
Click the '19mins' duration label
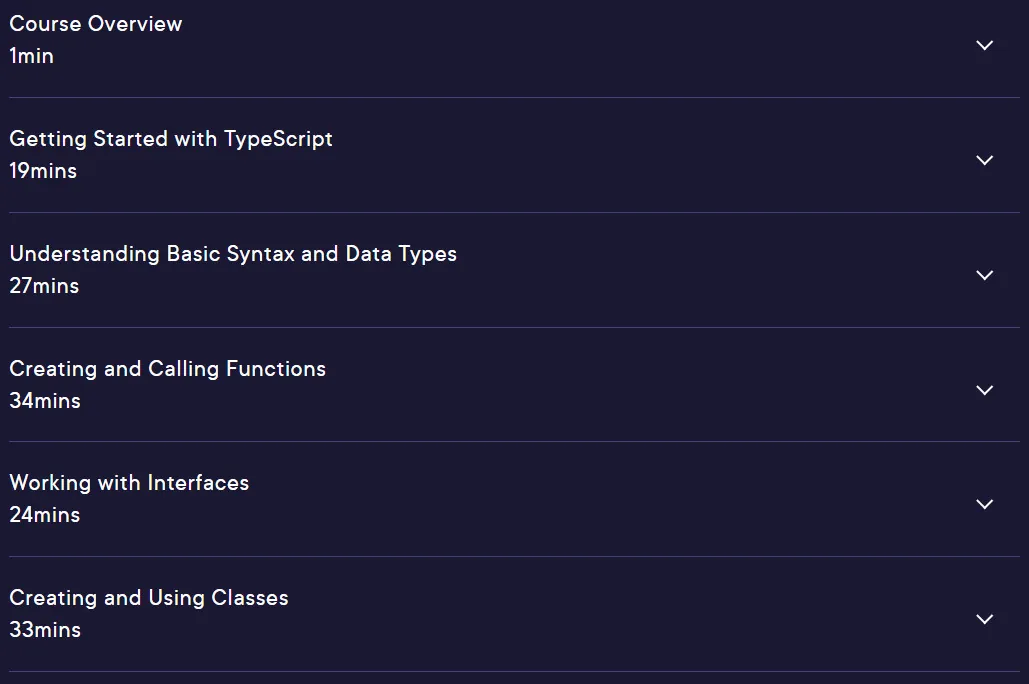pyautogui.click(x=43, y=171)
